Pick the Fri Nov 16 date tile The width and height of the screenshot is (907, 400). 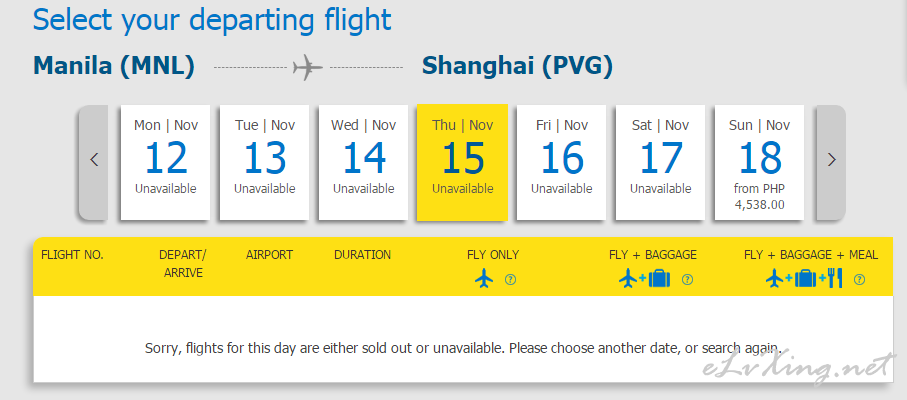[562, 162]
